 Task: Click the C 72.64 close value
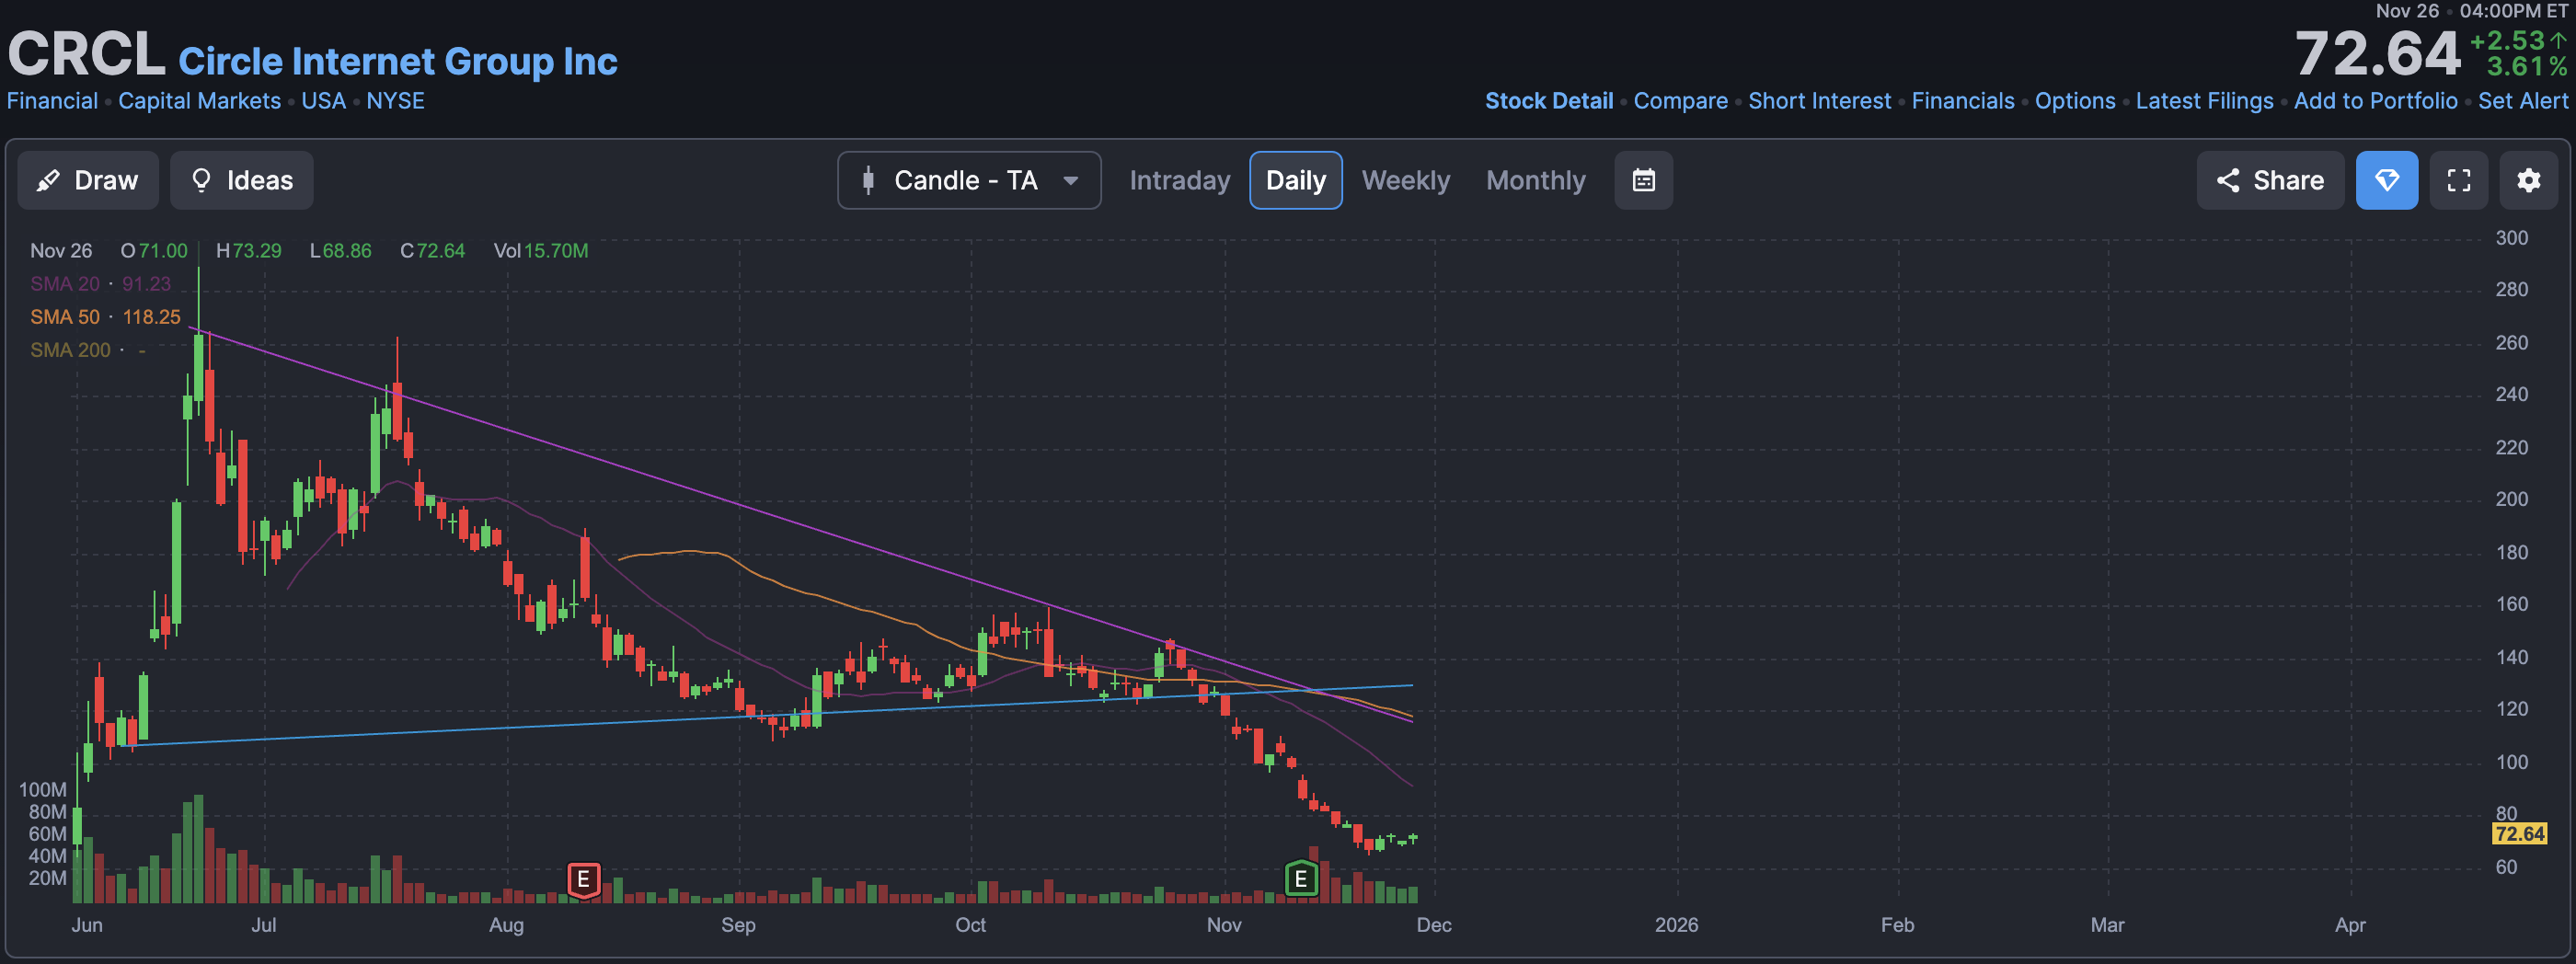coord(432,251)
